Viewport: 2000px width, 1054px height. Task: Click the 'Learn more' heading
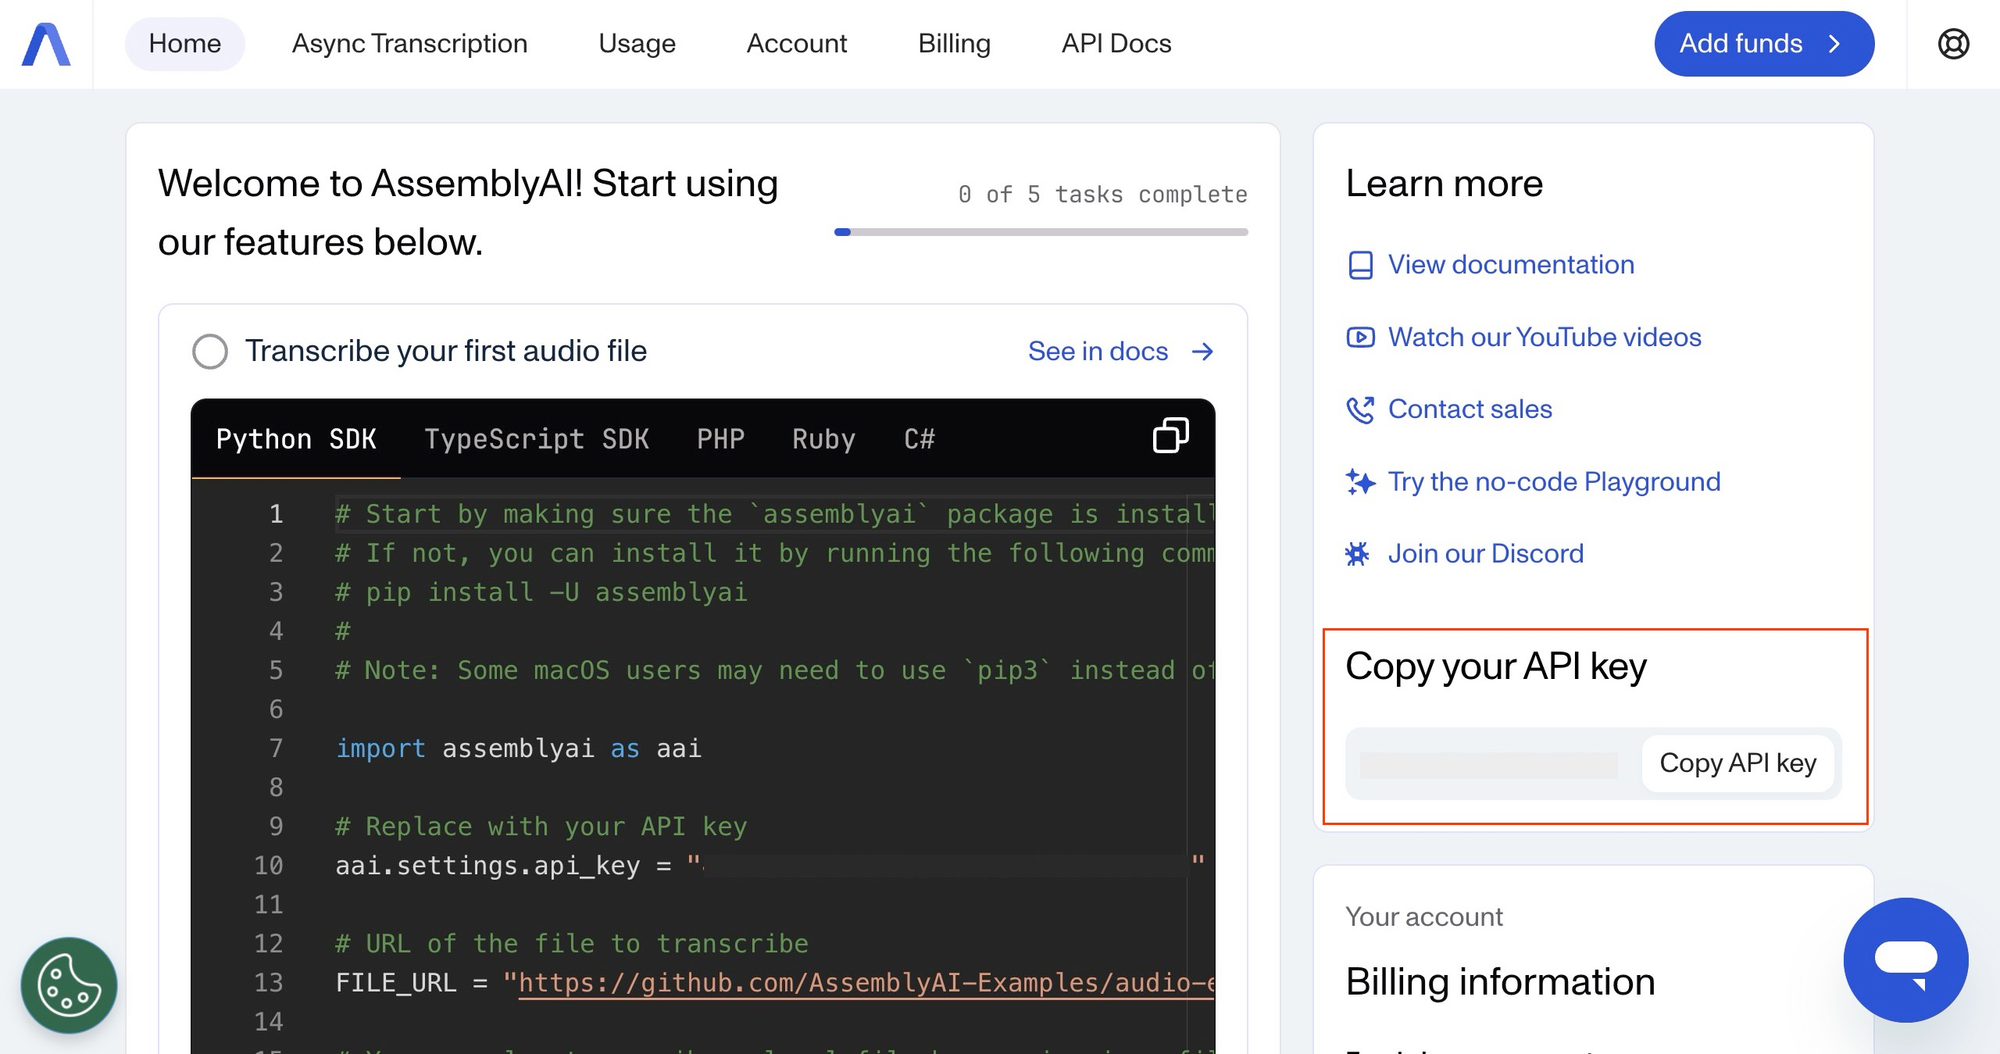[x=1444, y=184]
